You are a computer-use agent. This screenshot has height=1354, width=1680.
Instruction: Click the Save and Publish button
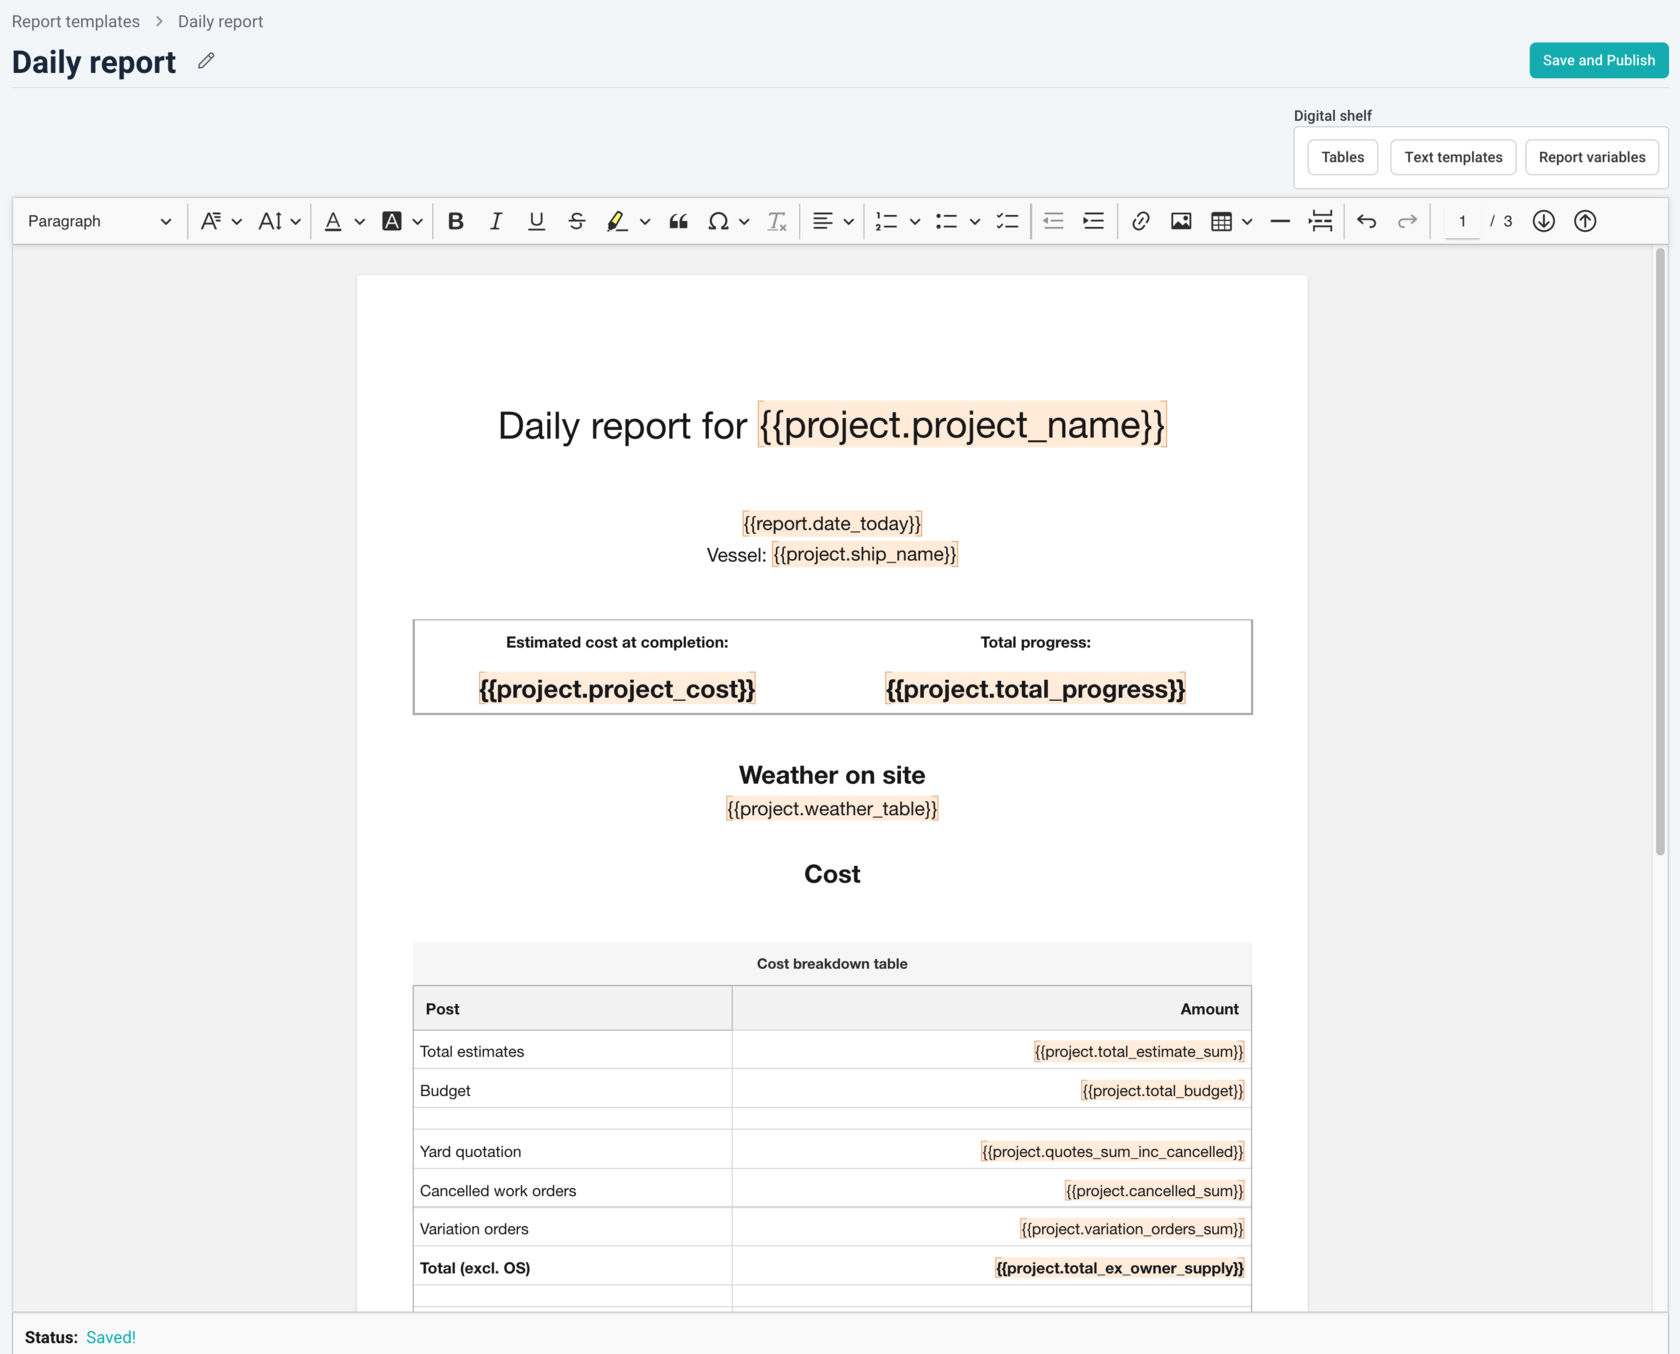(x=1598, y=60)
